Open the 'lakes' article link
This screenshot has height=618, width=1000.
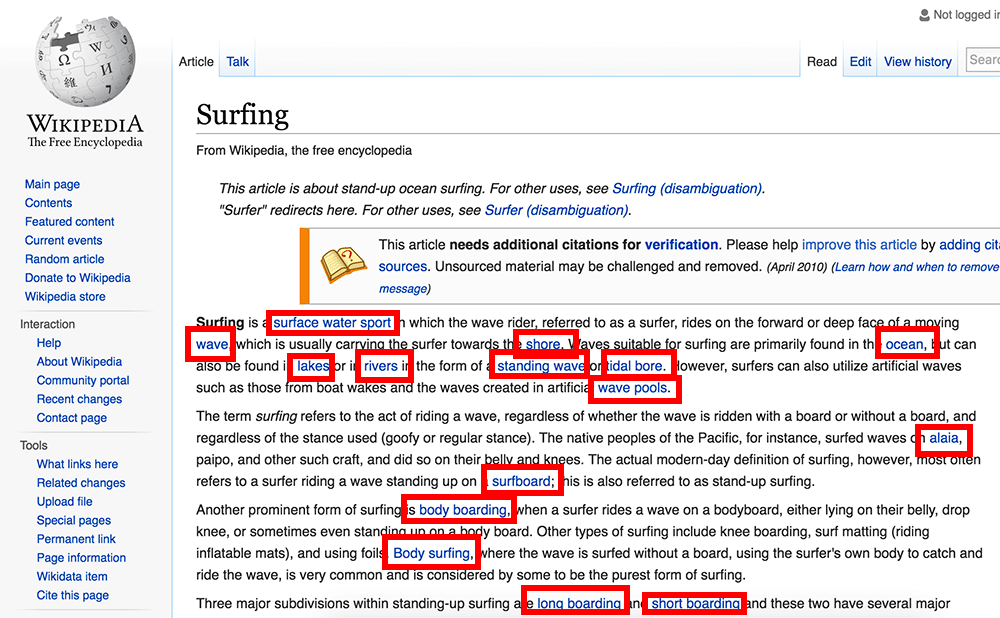313,366
